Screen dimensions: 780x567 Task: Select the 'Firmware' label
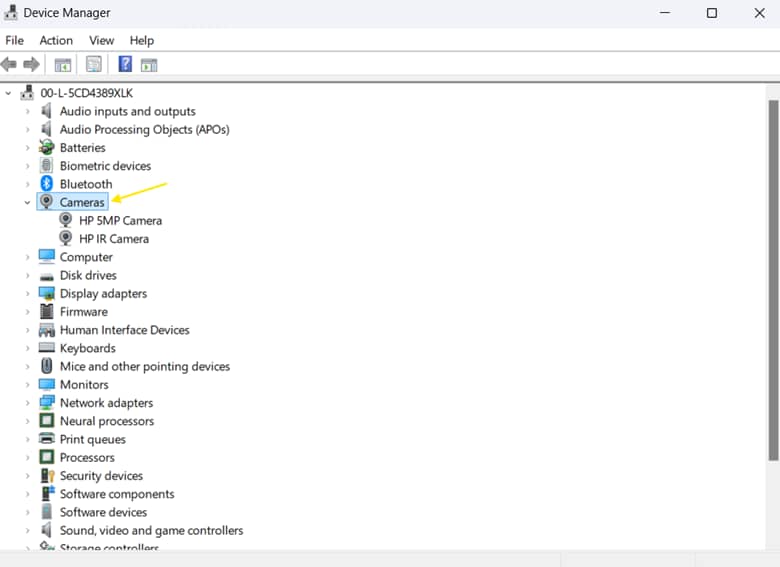pyautogui.click(x=84, y=311)
